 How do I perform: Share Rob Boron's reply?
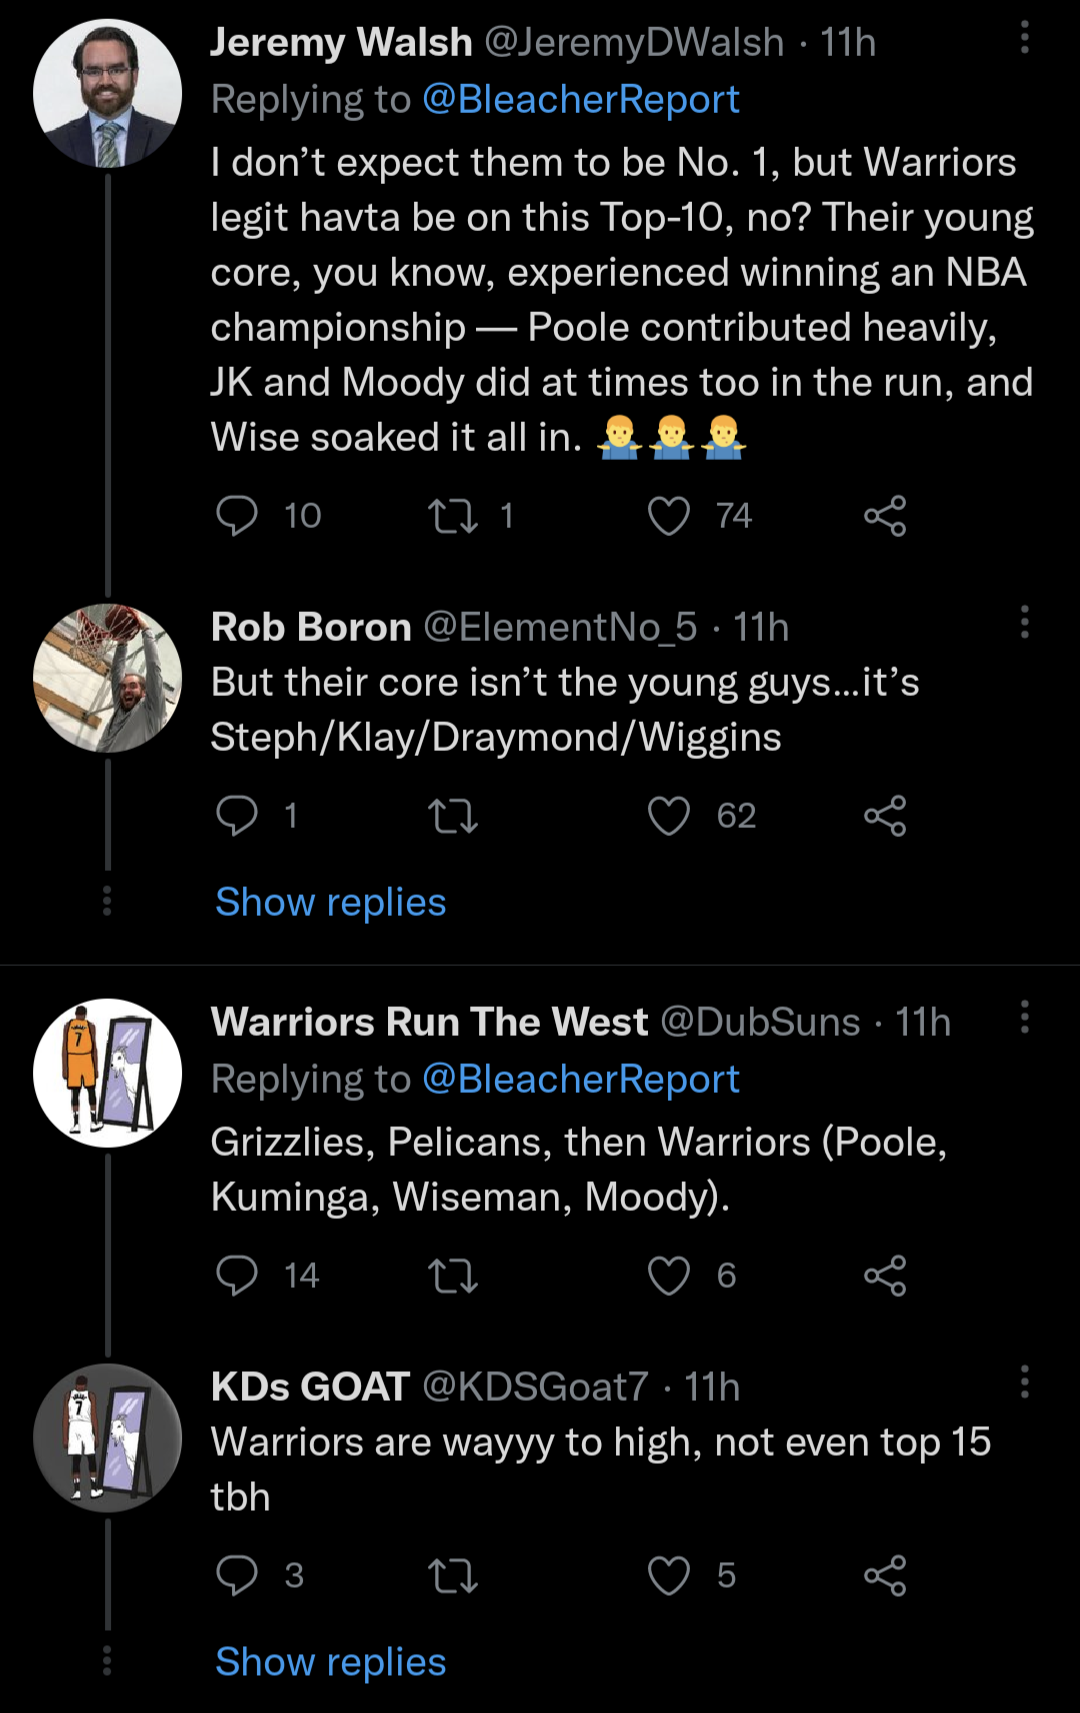[885, 816]
